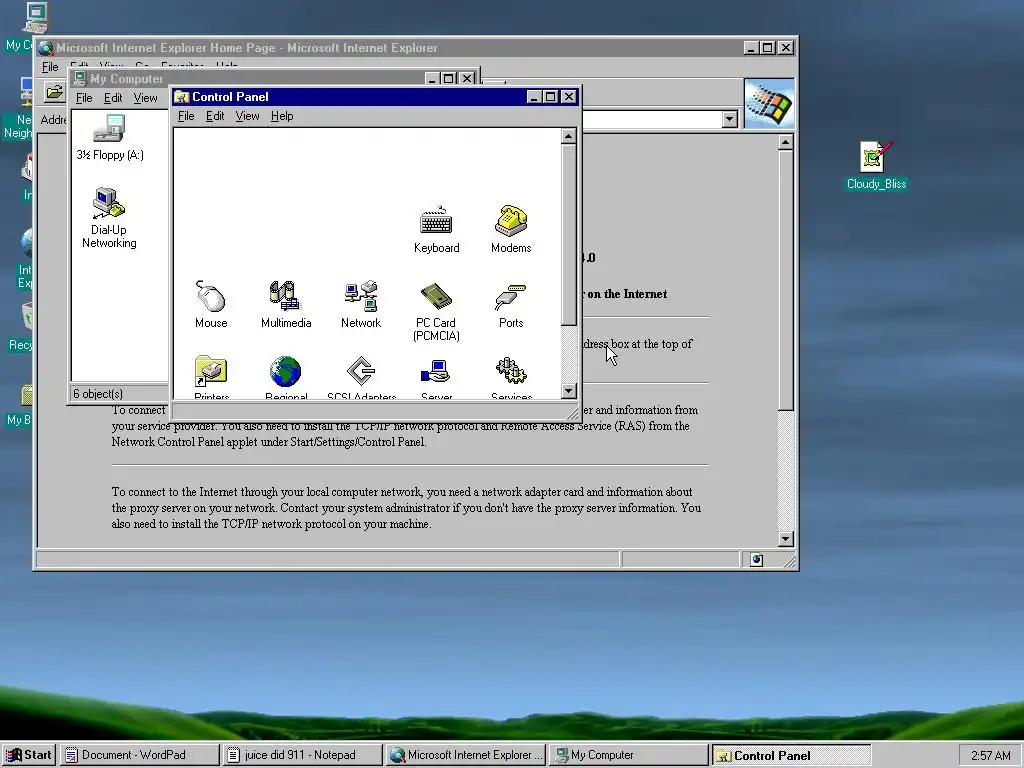Click the "6 object(s)" status bar text
1024x768 pixels.
[98, 394]
